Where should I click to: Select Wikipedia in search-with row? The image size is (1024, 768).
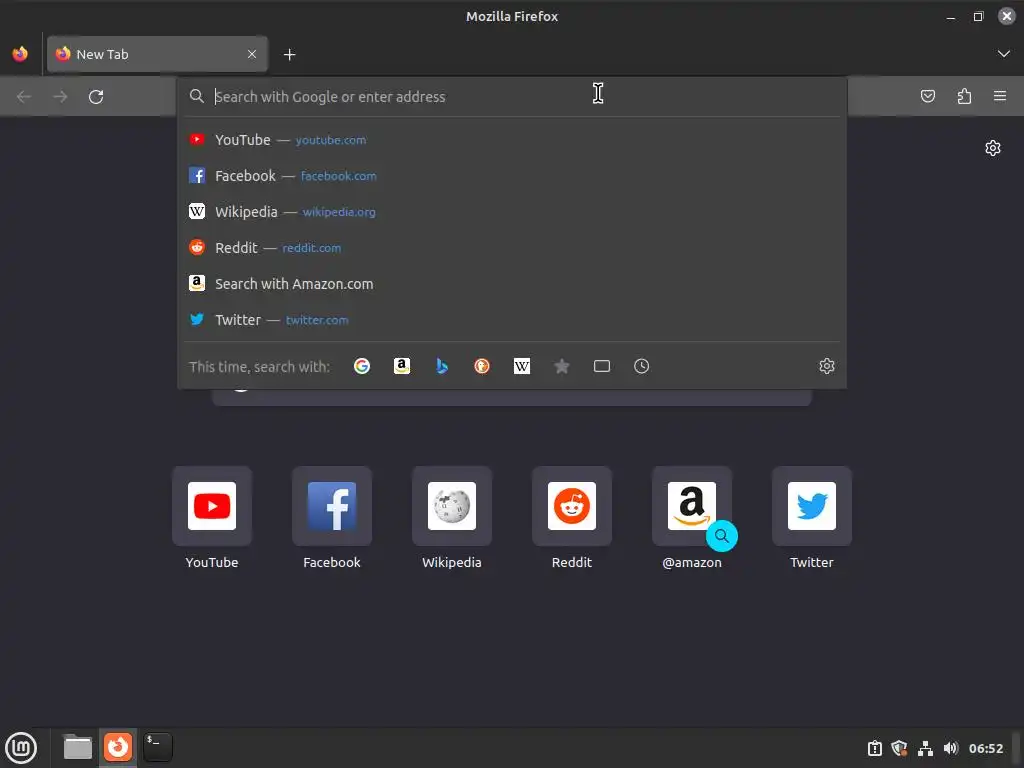pos(522,366)
